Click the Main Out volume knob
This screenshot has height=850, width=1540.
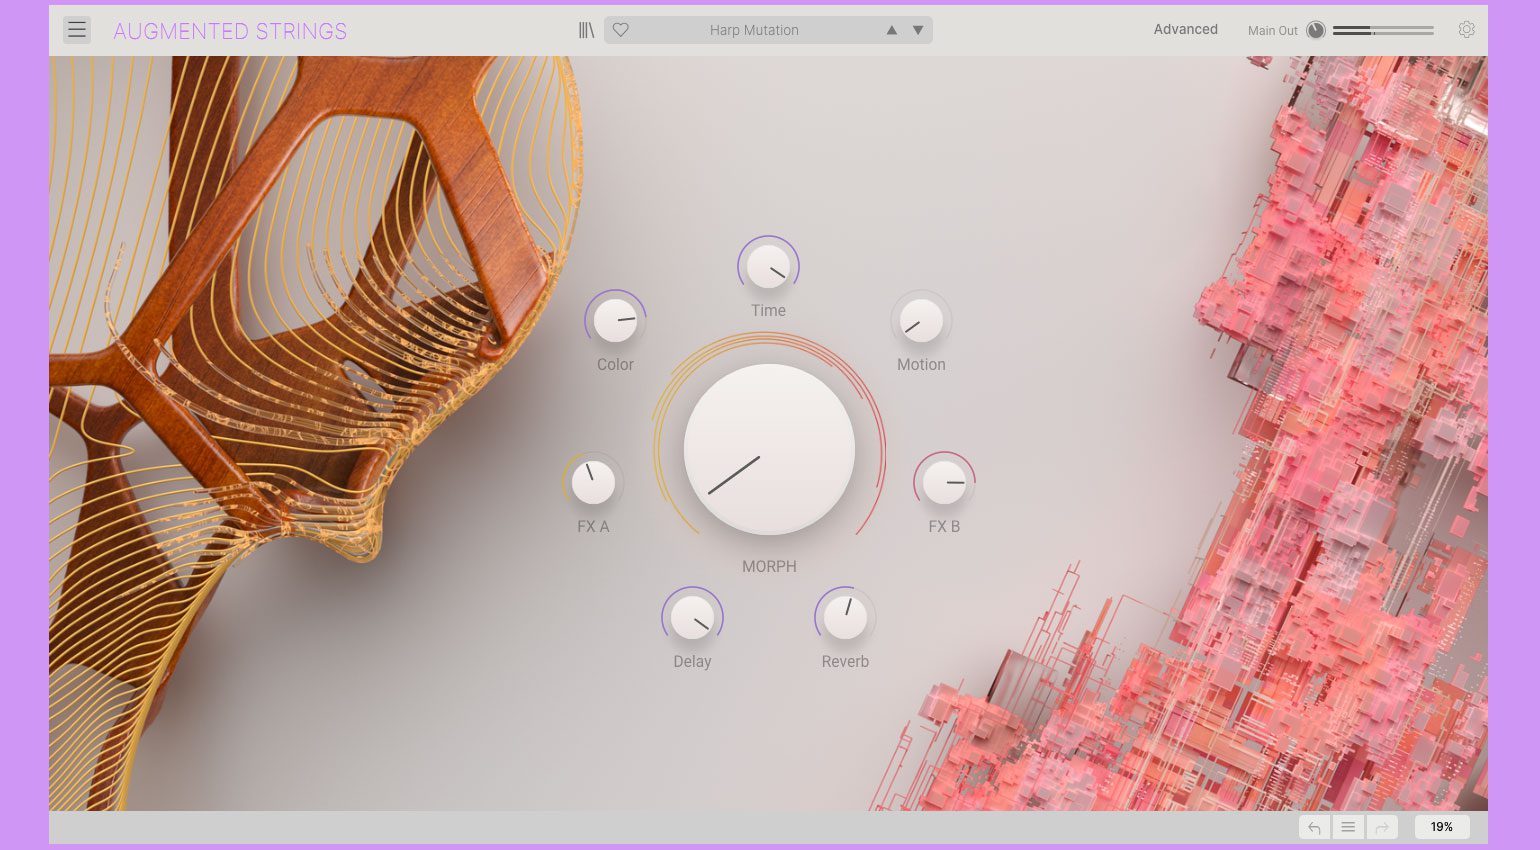tap(1316, 30)
